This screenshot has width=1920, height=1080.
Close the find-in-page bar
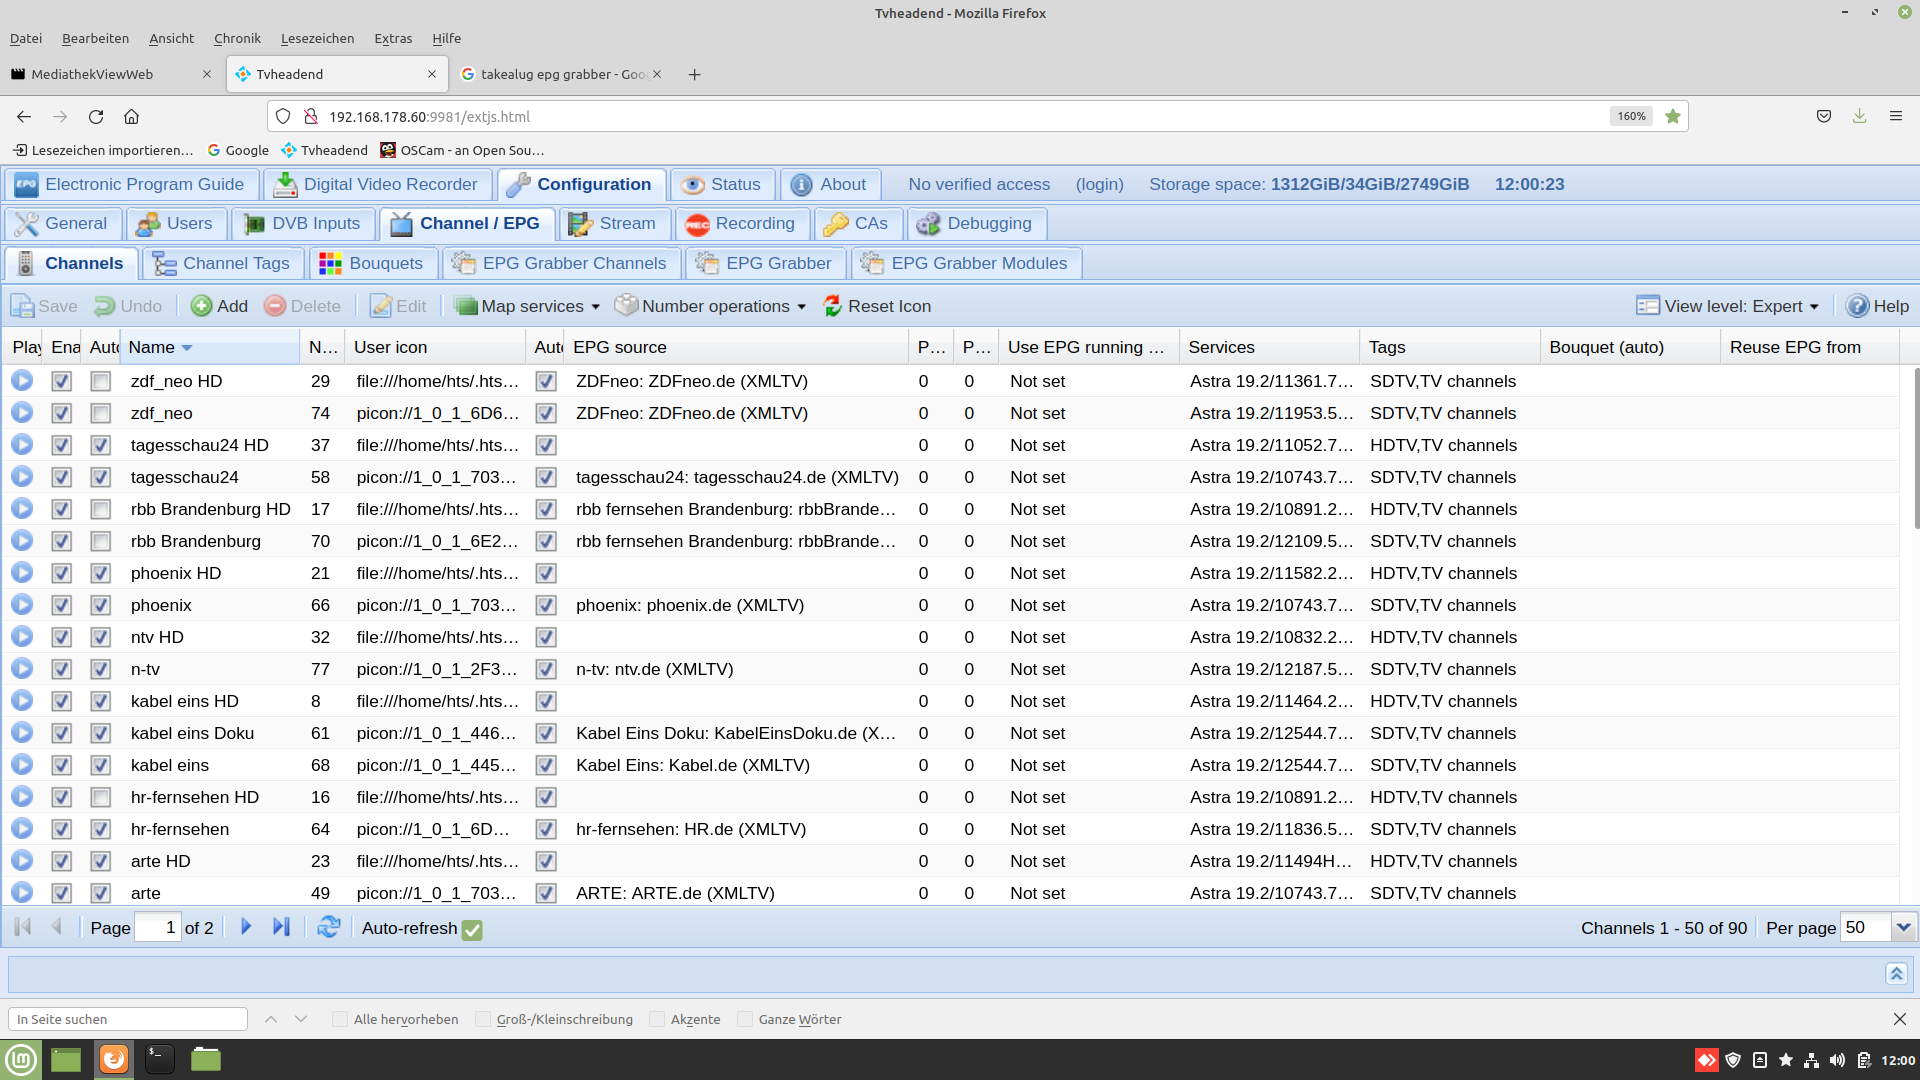point(1899,1019)
